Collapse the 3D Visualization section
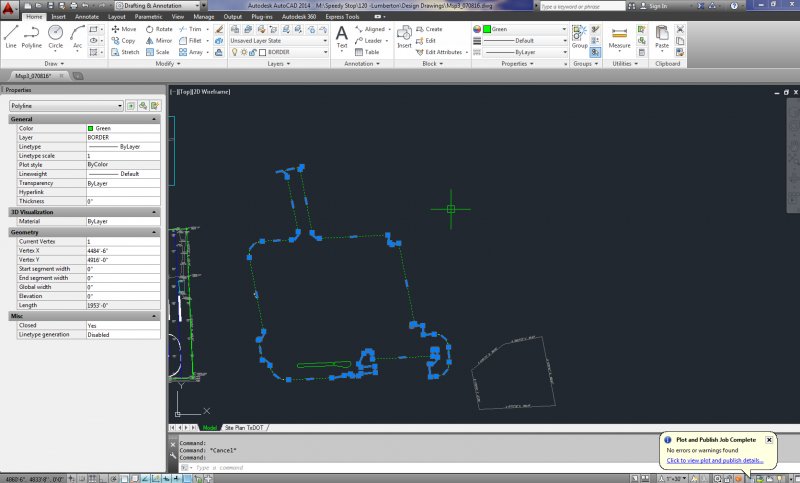 [x=154, y=212]
